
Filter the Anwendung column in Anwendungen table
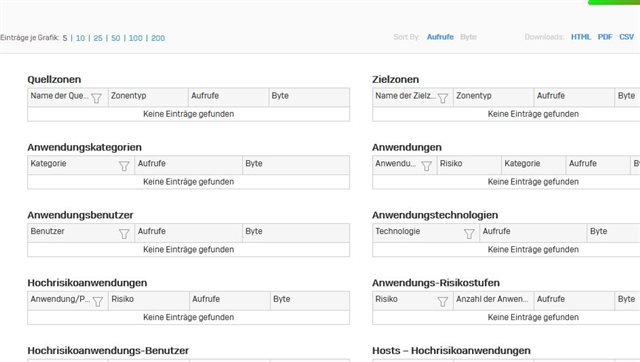pos(427,166)
